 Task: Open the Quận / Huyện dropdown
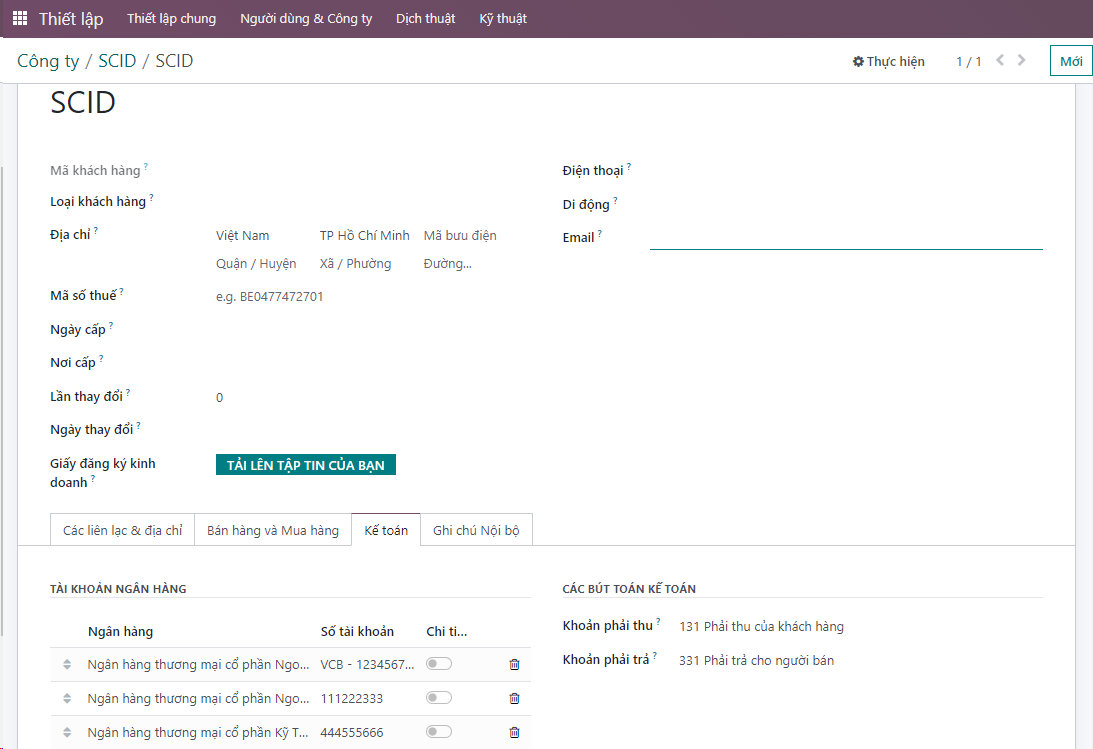(262, 263)
